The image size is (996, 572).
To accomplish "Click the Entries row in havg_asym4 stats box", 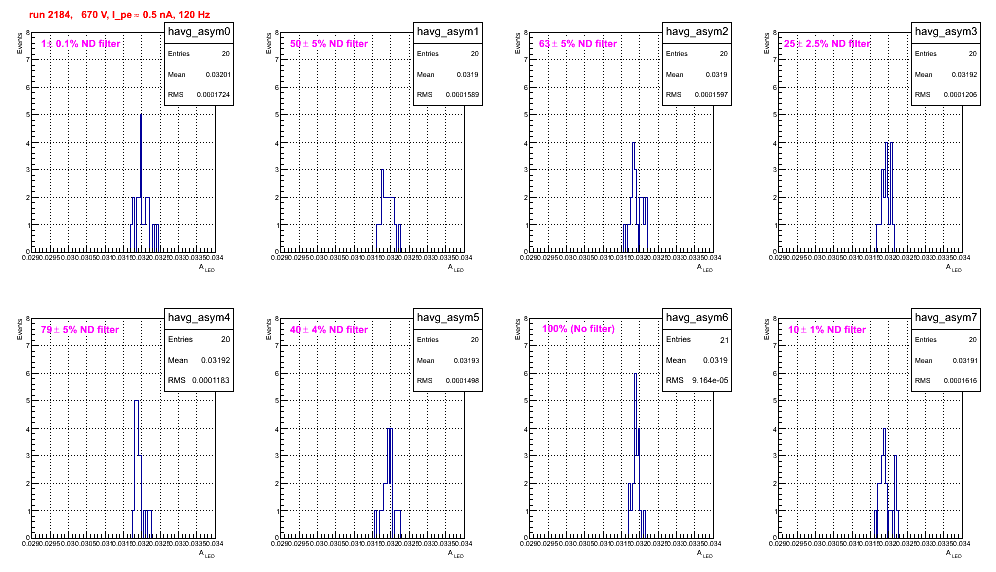I will 199,339.
